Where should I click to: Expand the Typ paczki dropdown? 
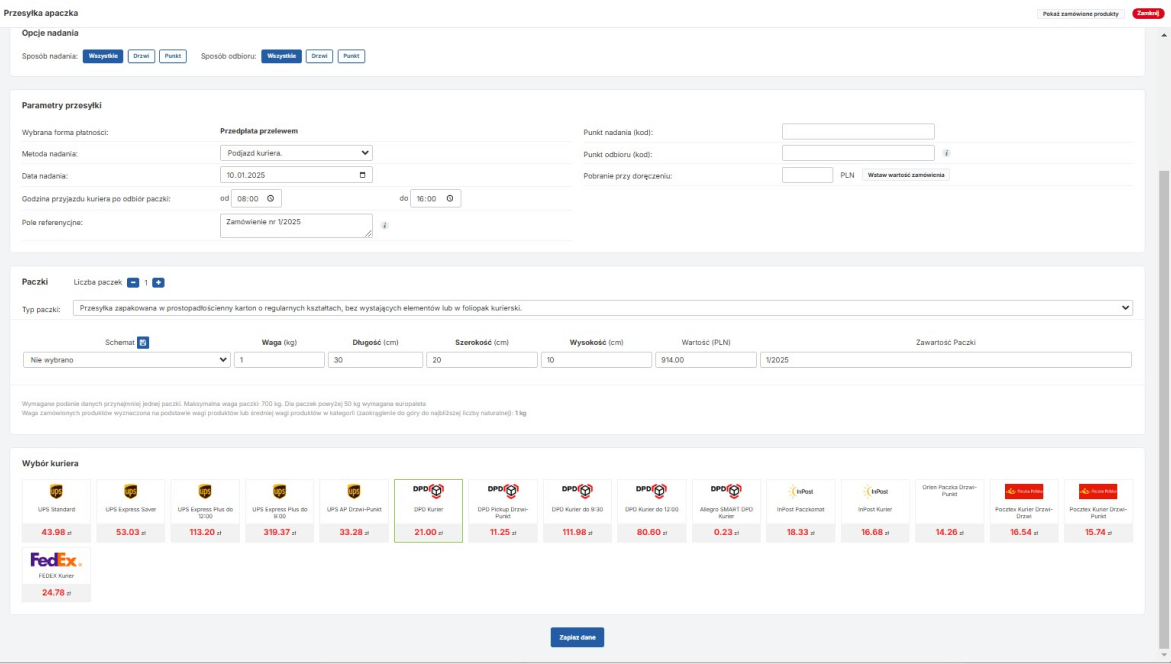click(x=603, y=308)
